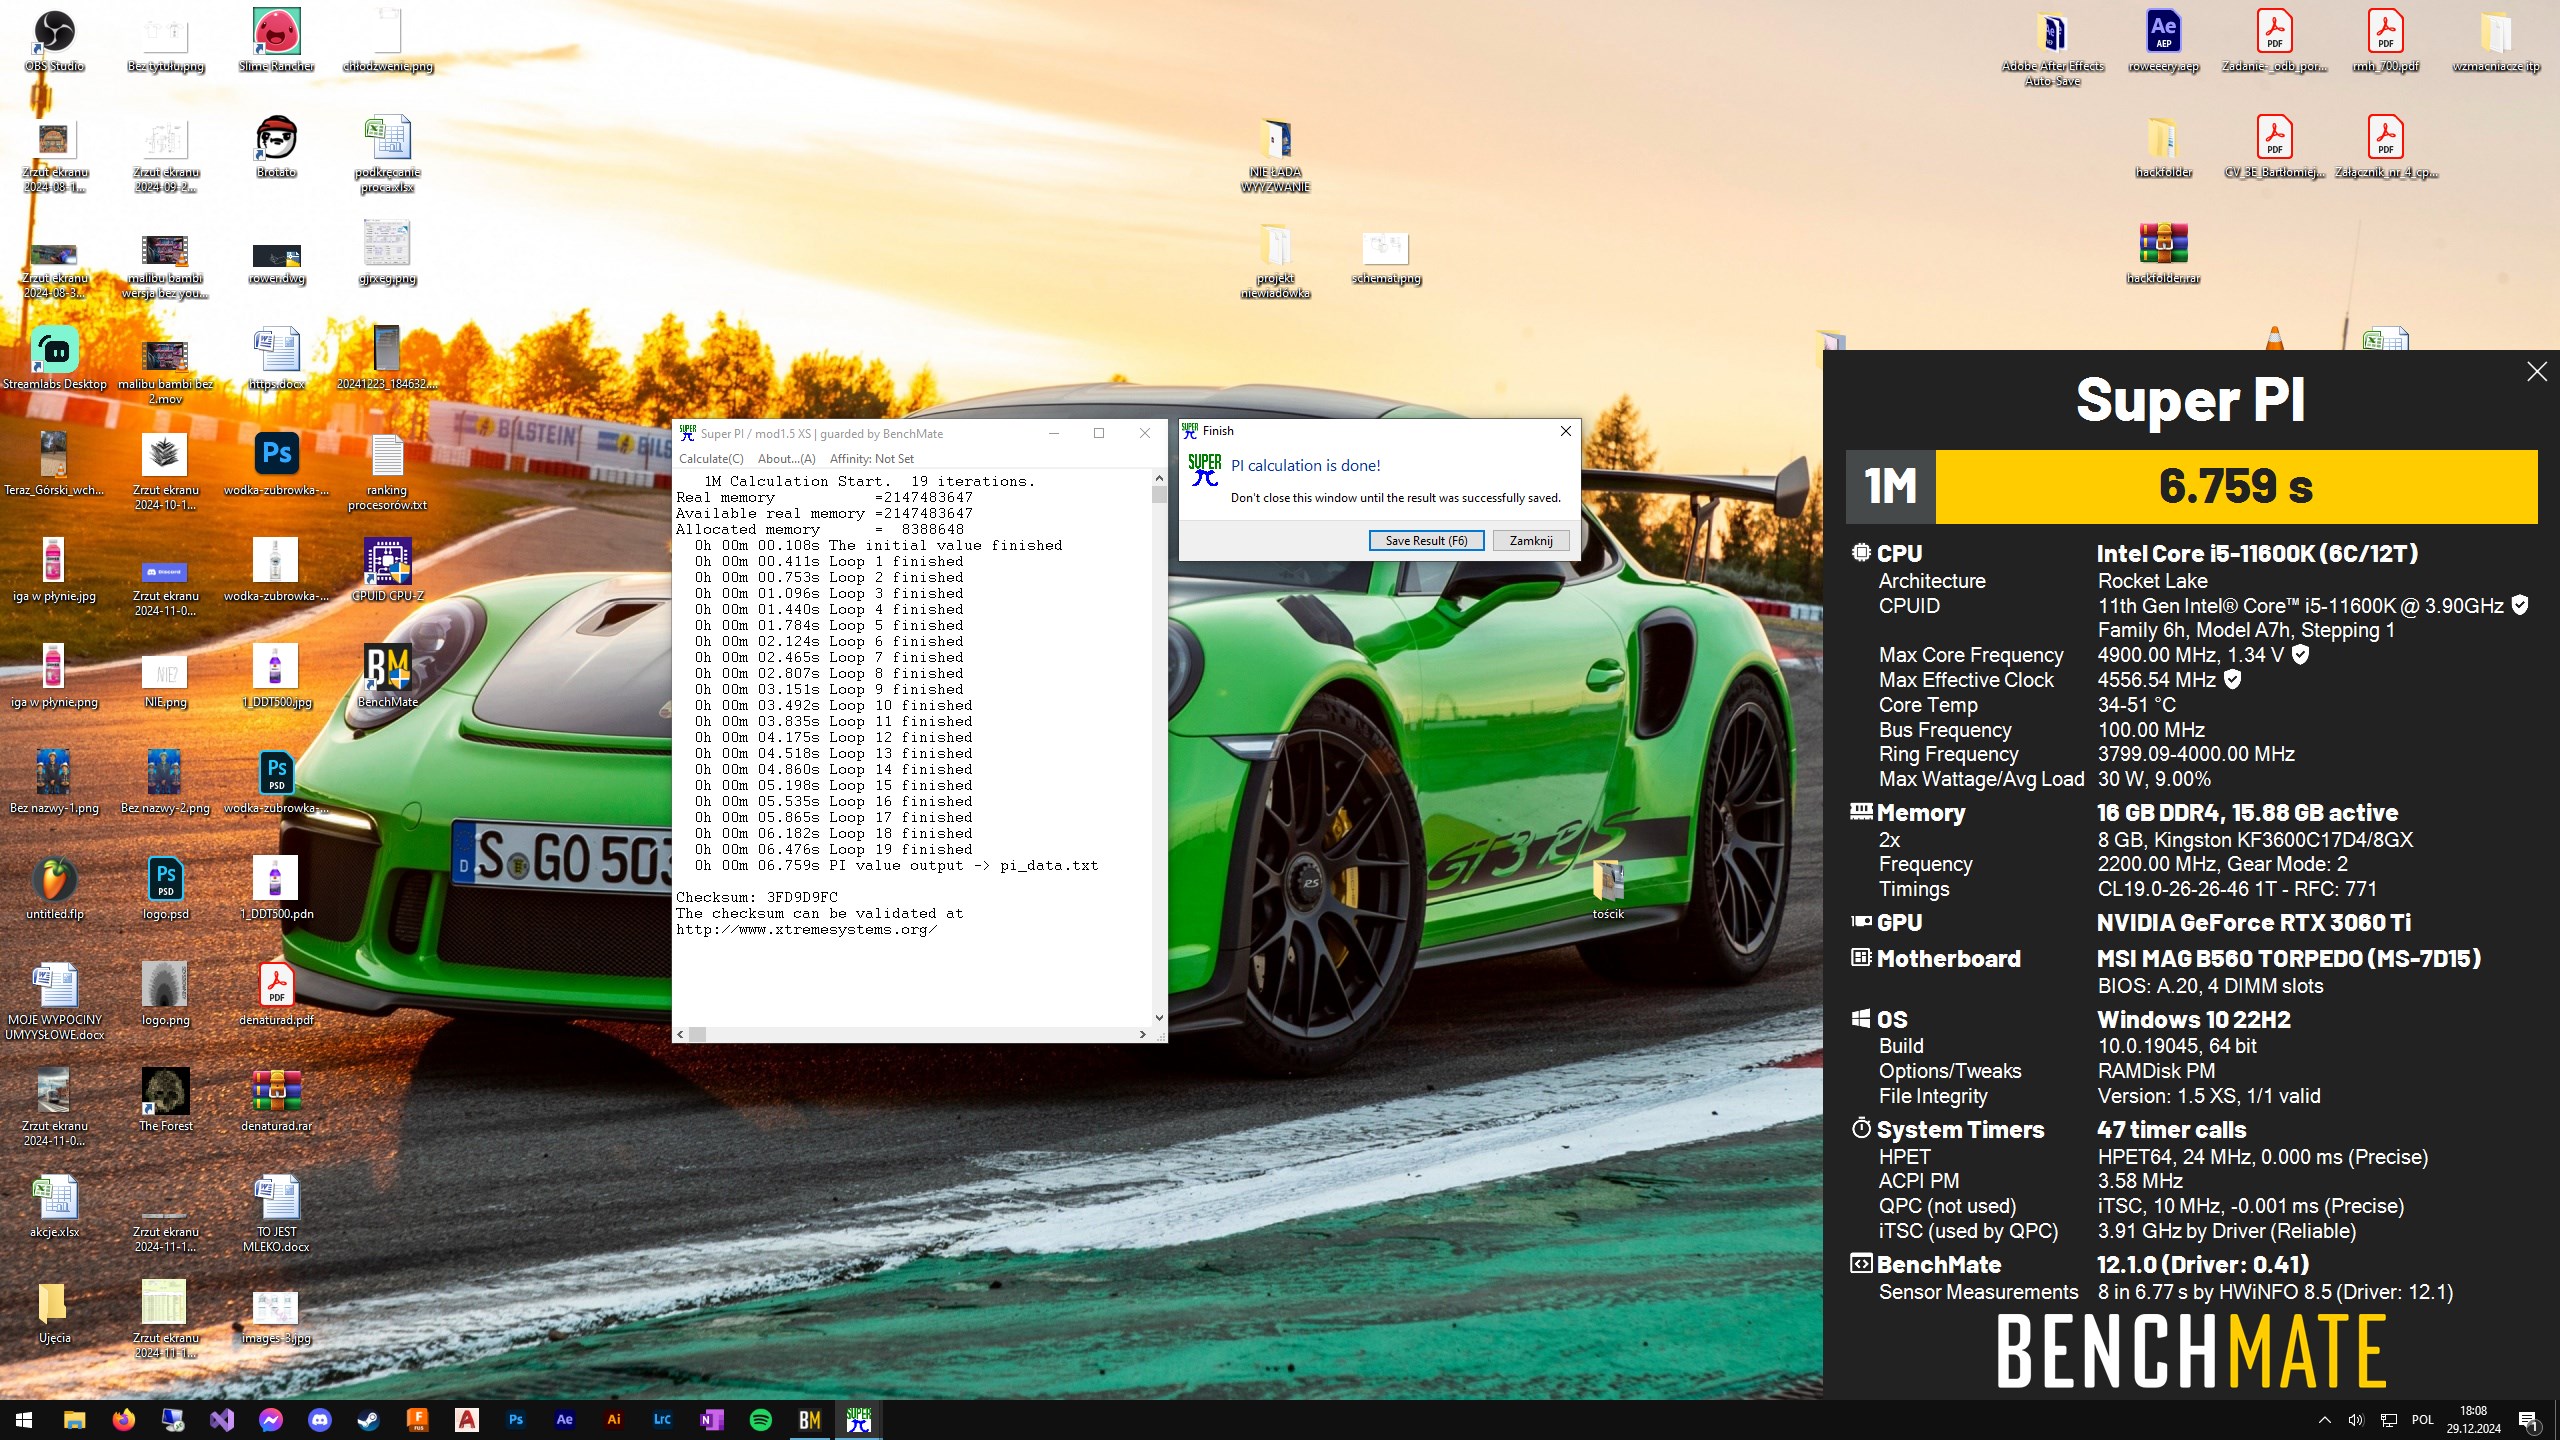Click the Save Result (F6) button
2560x1440 pixels.
[1426, 541]
